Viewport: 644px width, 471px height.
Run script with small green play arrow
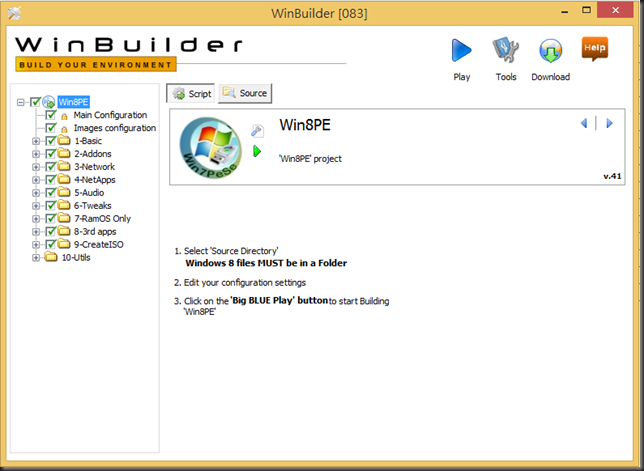click(x=257, y=151)
